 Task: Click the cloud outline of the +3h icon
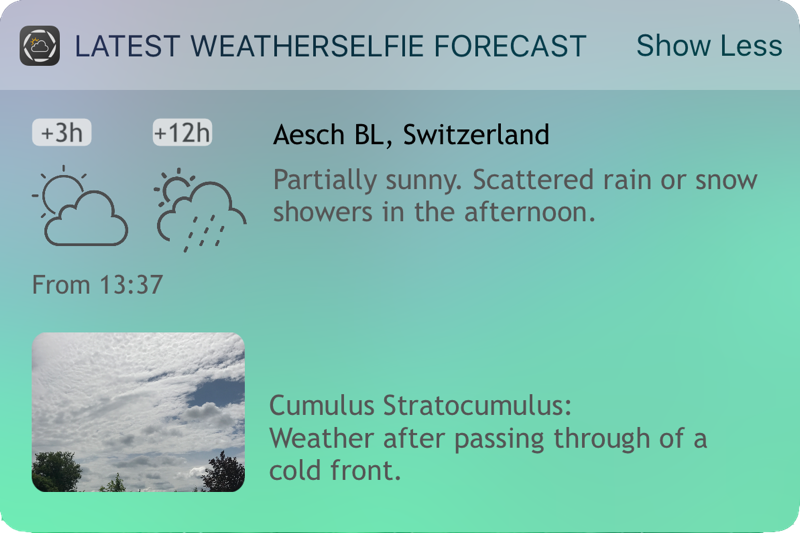click(87, 219)
